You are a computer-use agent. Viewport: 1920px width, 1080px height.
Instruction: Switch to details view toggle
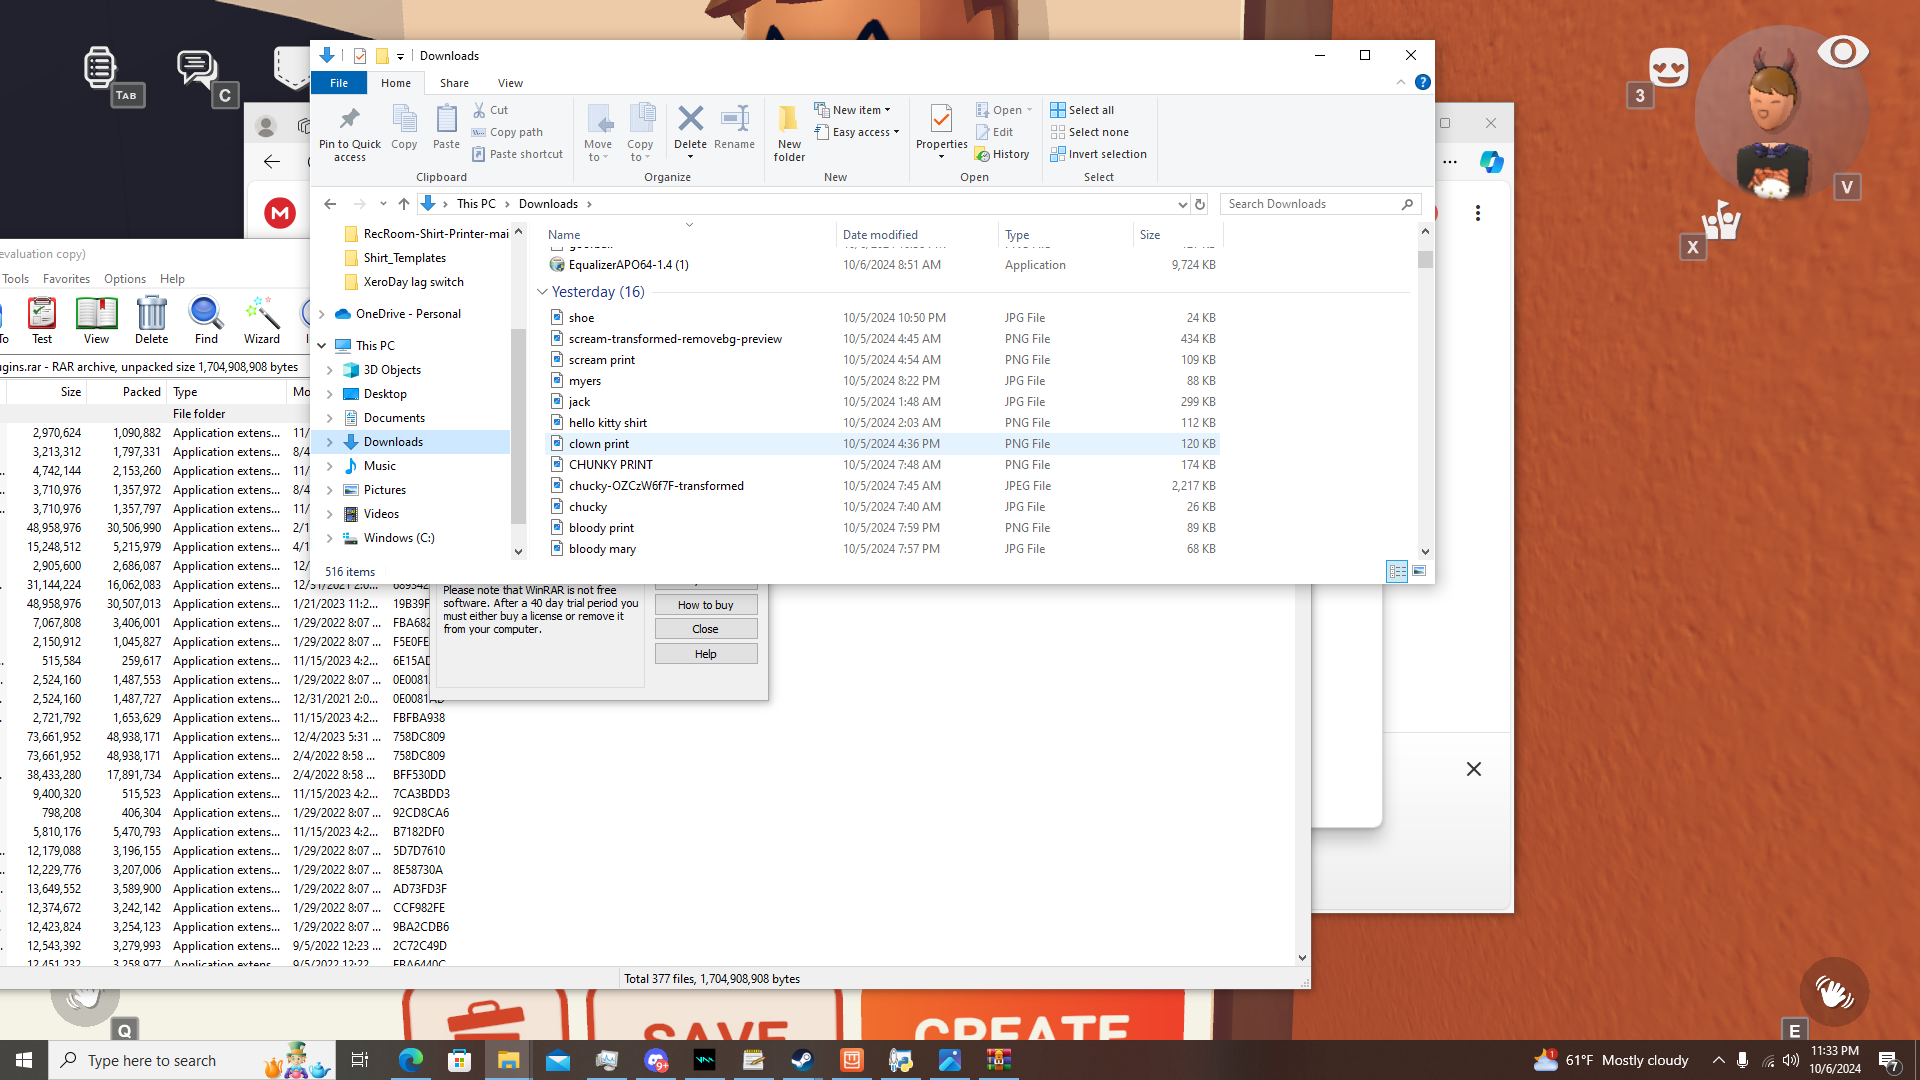pos(1397,571)
